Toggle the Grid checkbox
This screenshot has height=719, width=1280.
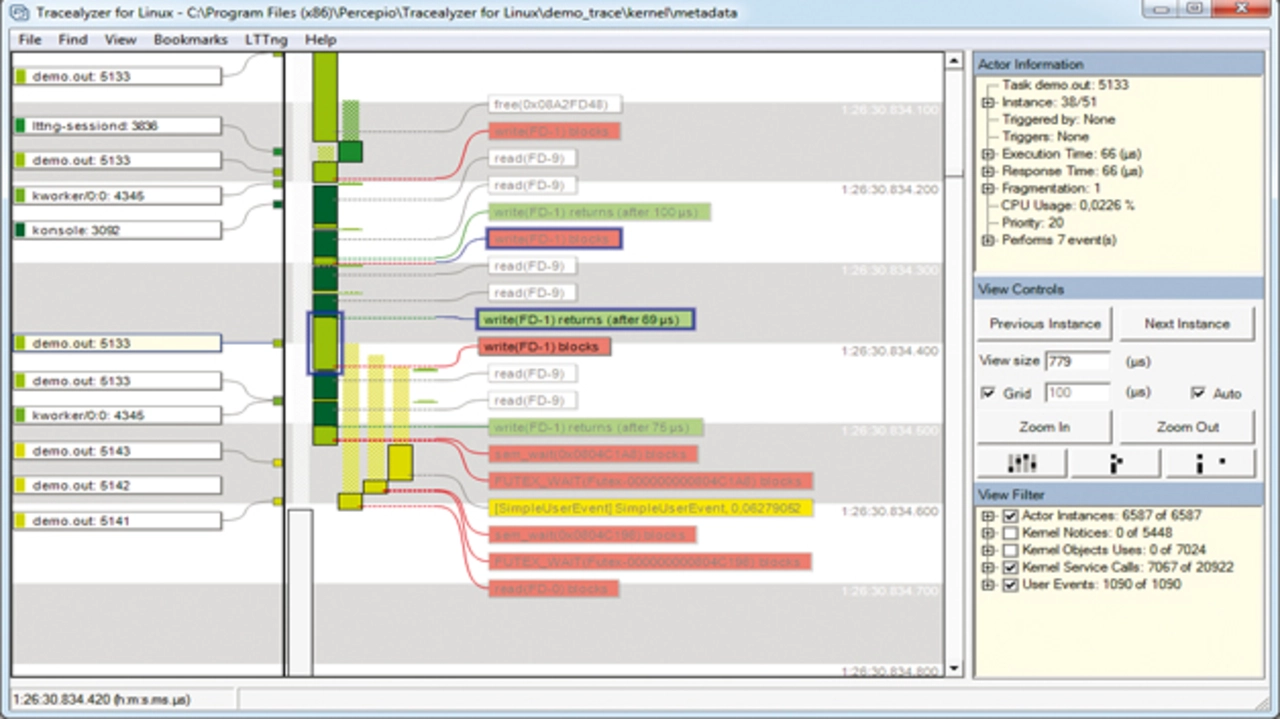988,393
